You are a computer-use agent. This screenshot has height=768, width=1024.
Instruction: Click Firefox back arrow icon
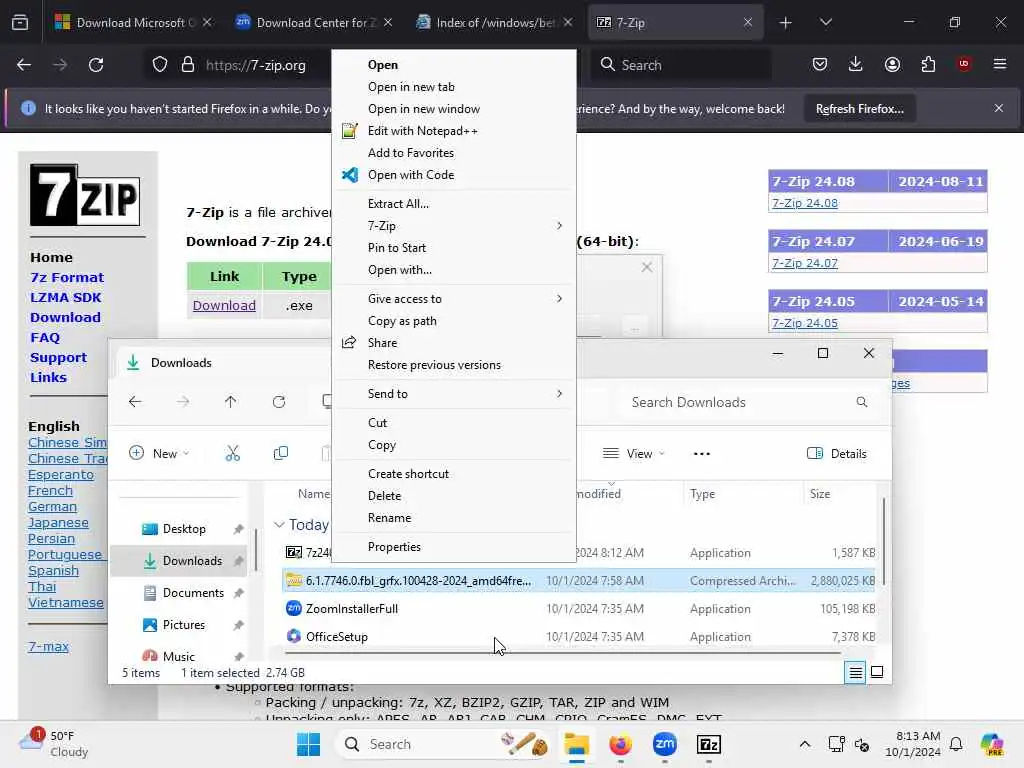(24, 65)
